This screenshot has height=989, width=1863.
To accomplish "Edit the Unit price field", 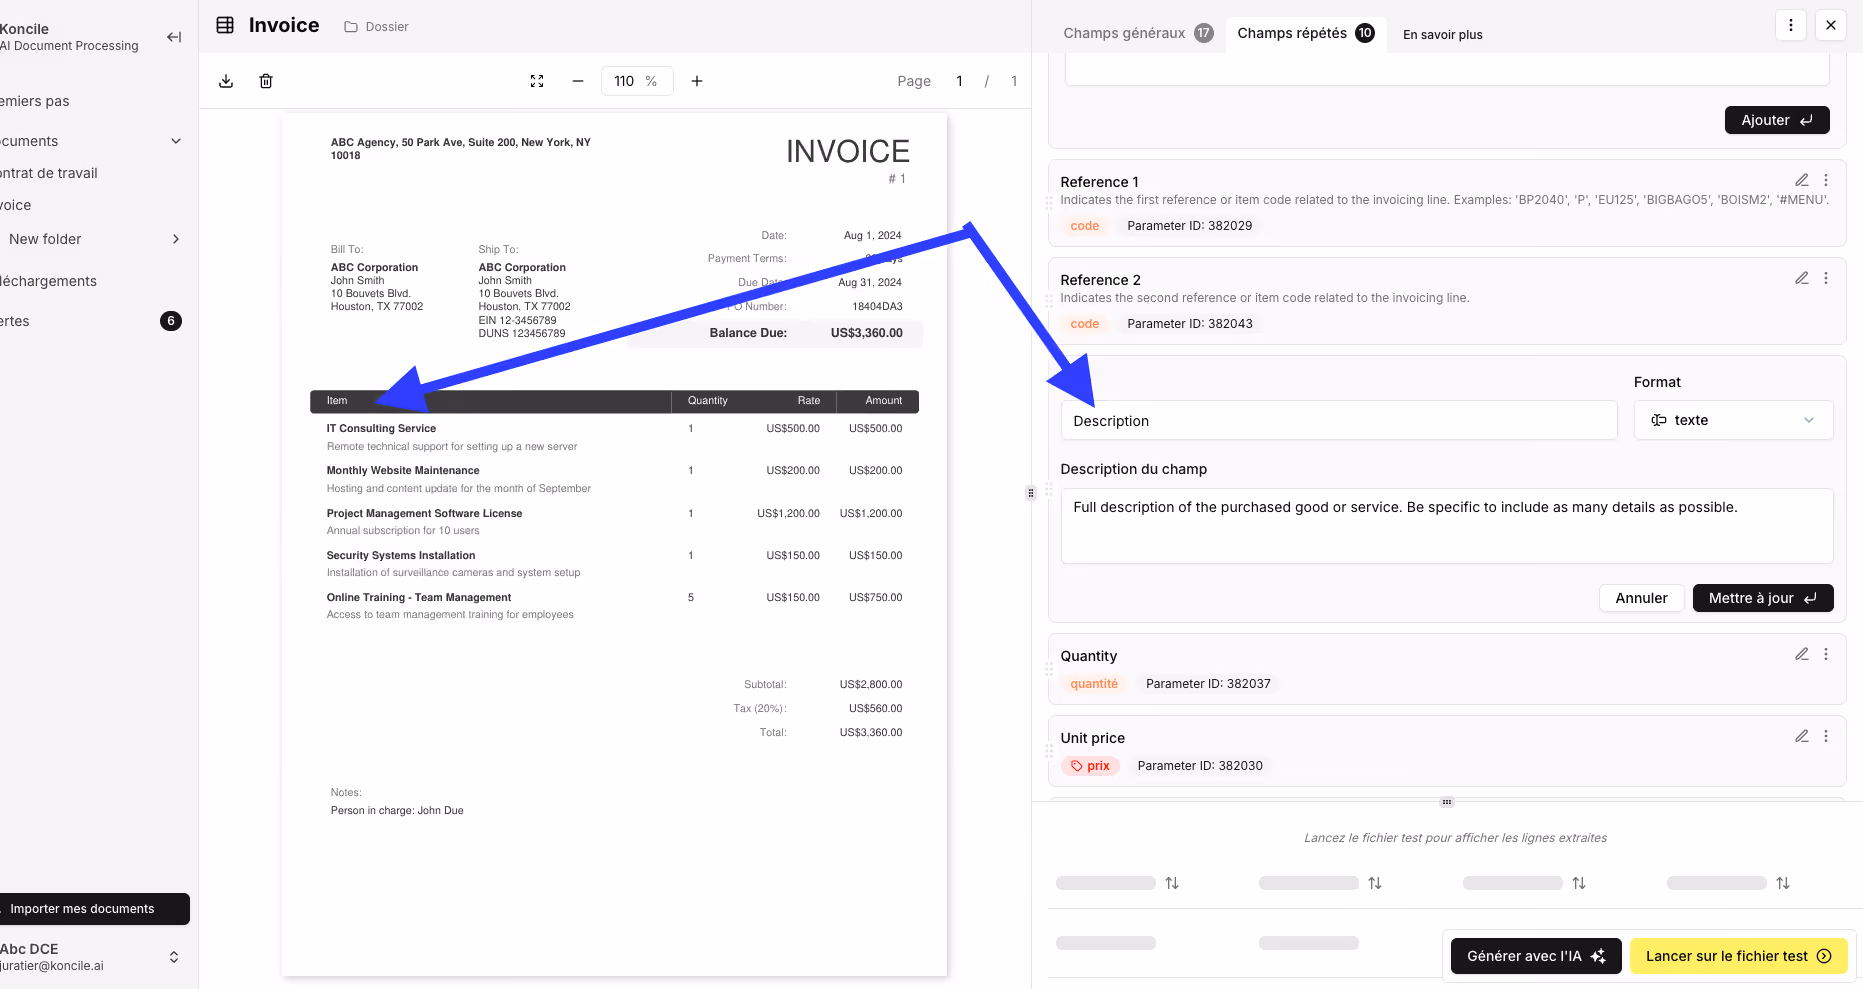I will (1802, 736).
